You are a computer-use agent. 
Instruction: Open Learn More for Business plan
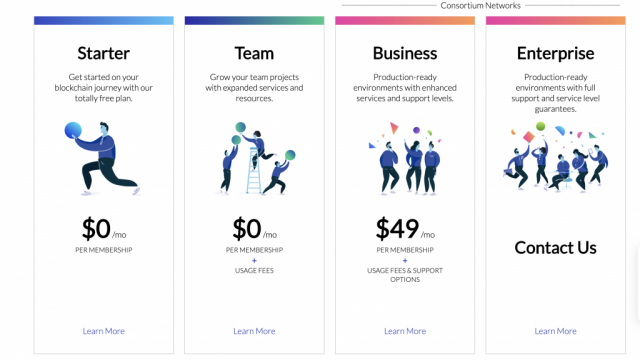[405, 331]
